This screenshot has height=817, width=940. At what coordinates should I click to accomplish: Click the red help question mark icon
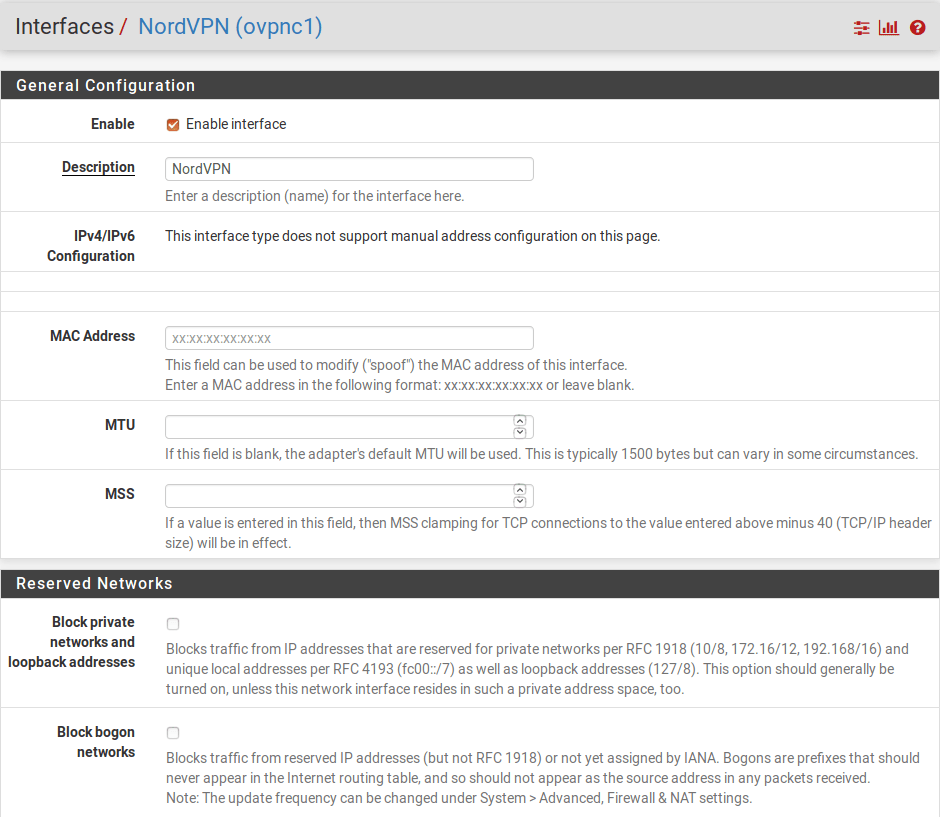pyautogui.click(x=917, y=28)
